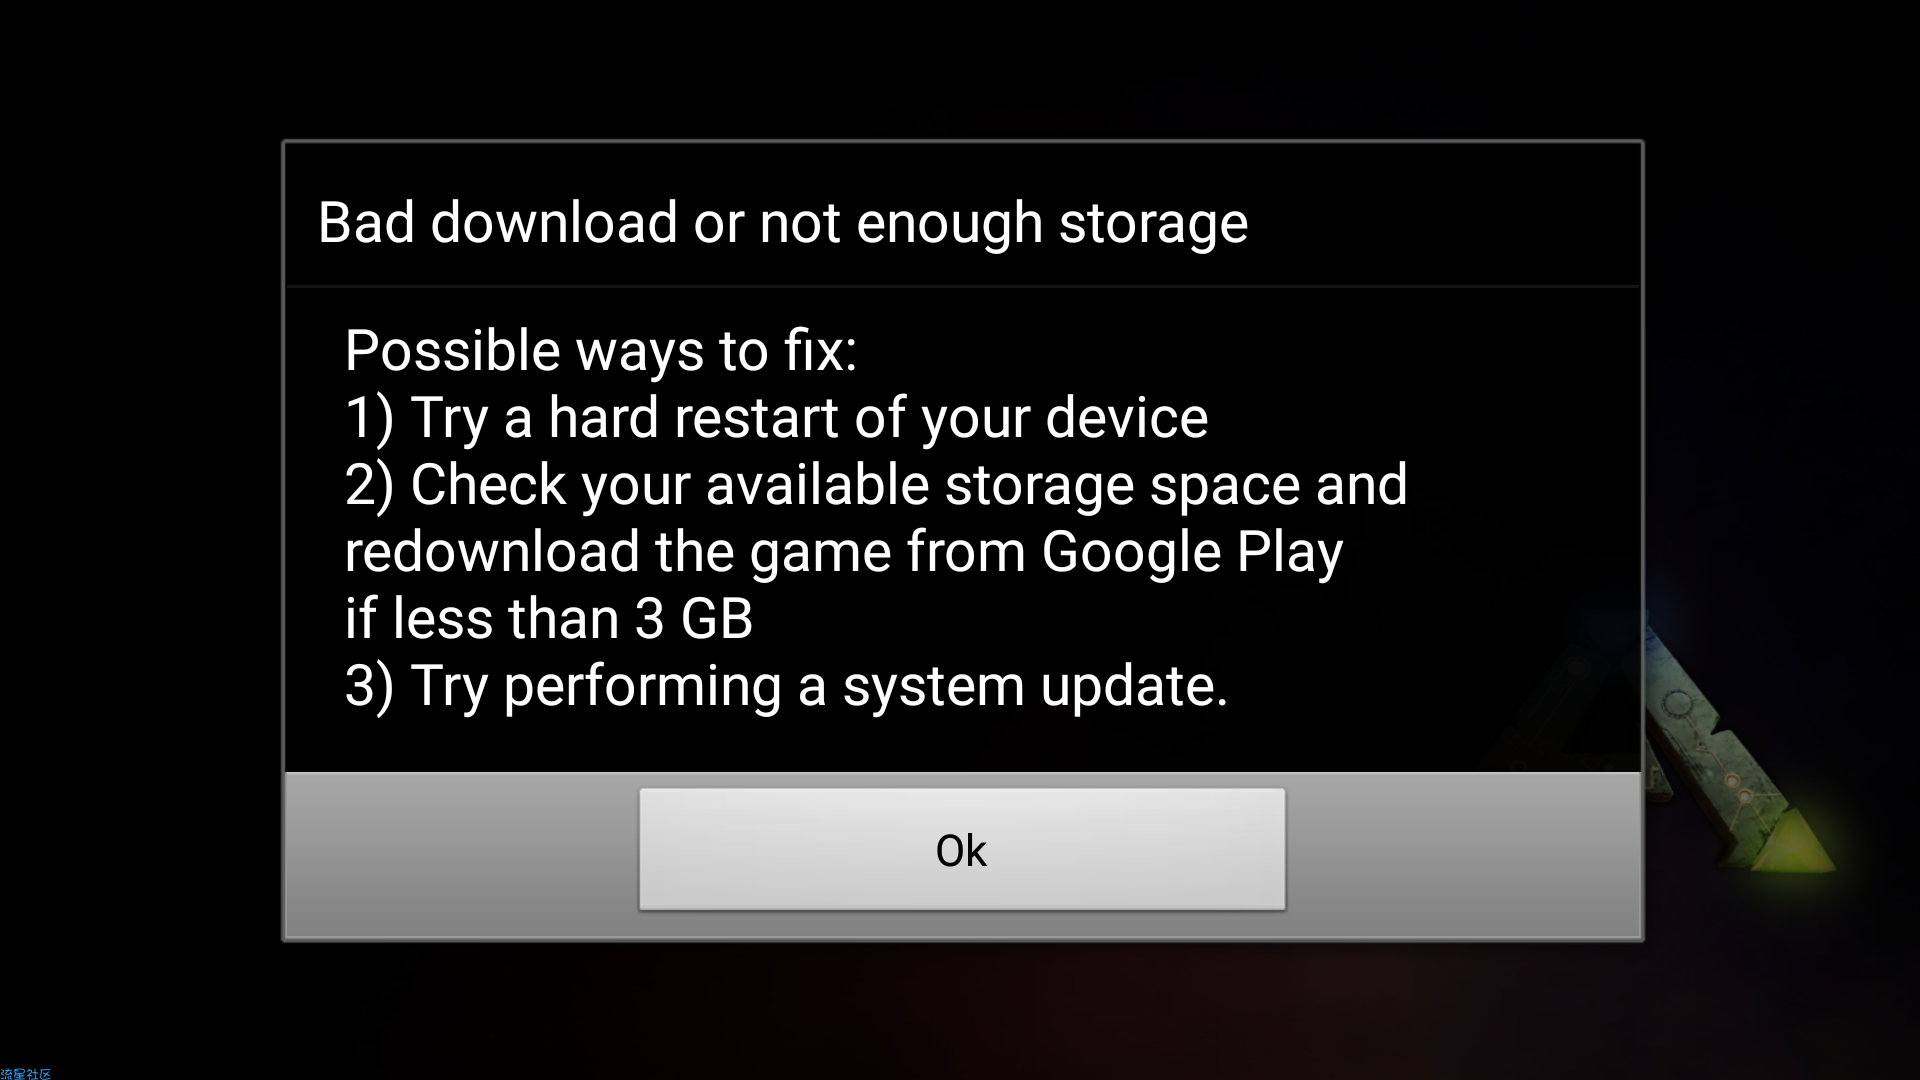Select the dialog title 'Bad download or not enough storage'

click(x=783, y=222)
